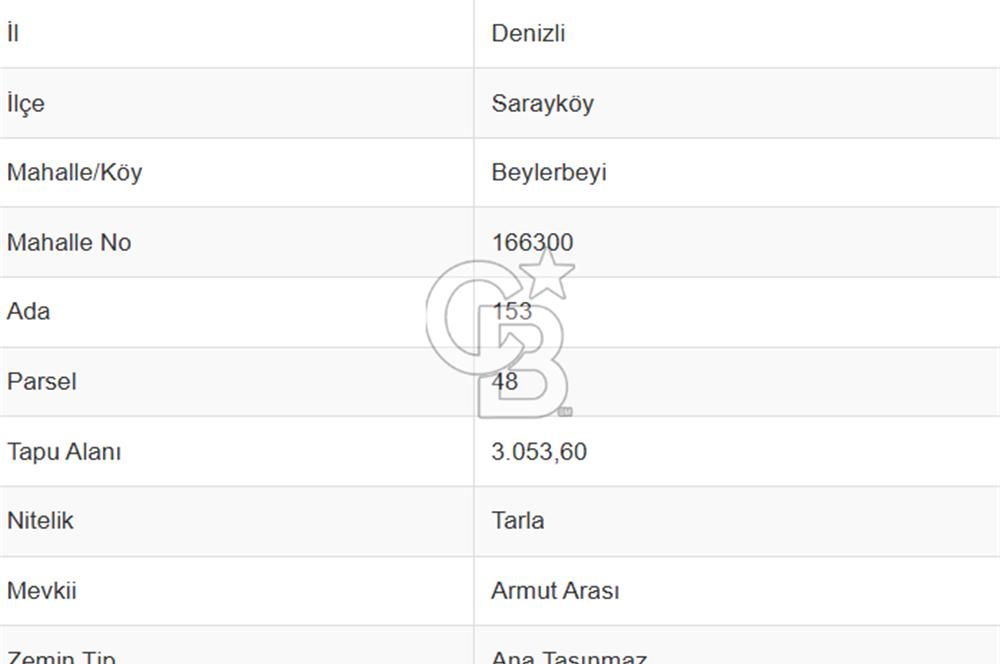The width and height of the screenshot is (1000, 664).
Task: Click the Parsel value 48
Action: pyautogui.click(x=504, y=381)
